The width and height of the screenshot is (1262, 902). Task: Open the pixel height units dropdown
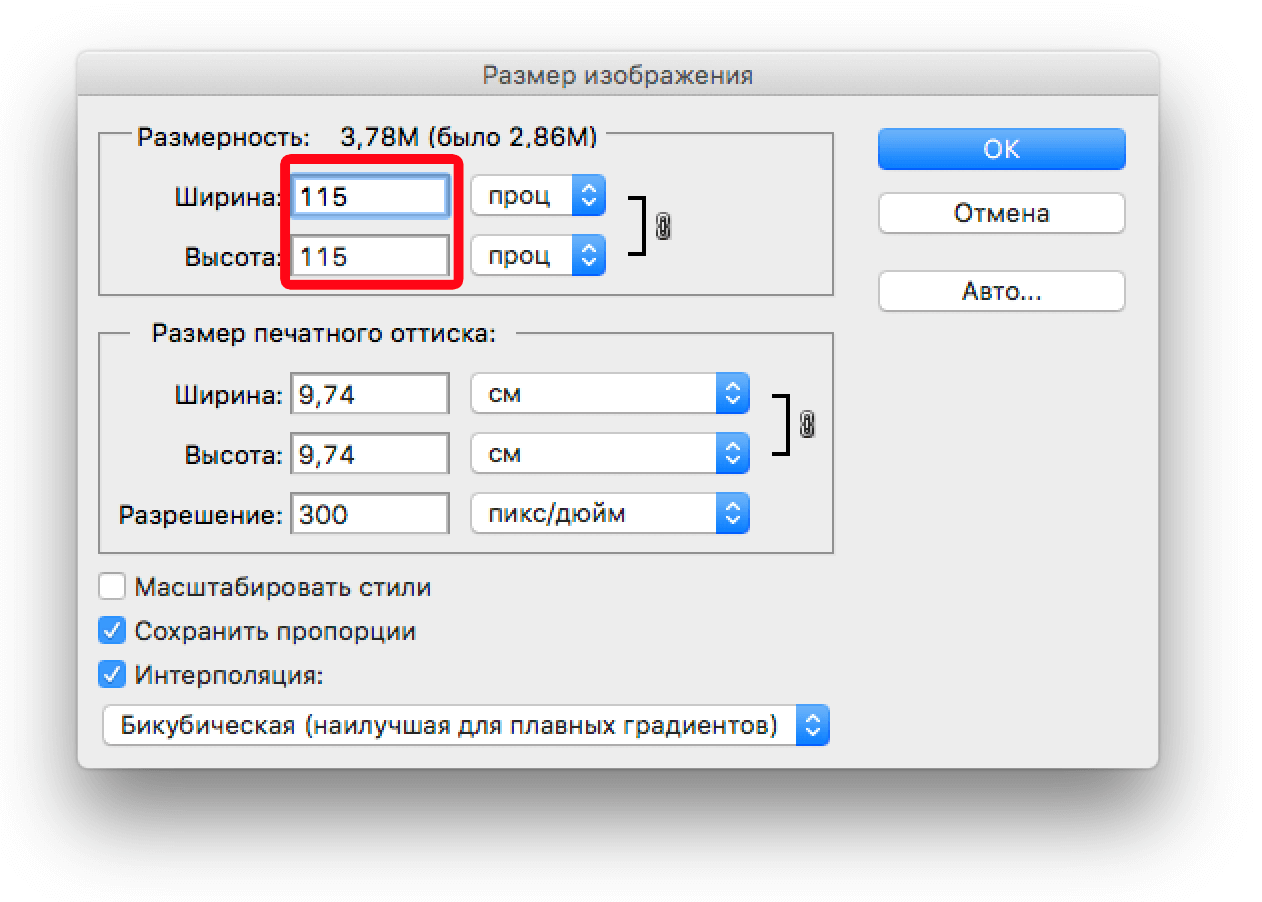coord(538,256)
